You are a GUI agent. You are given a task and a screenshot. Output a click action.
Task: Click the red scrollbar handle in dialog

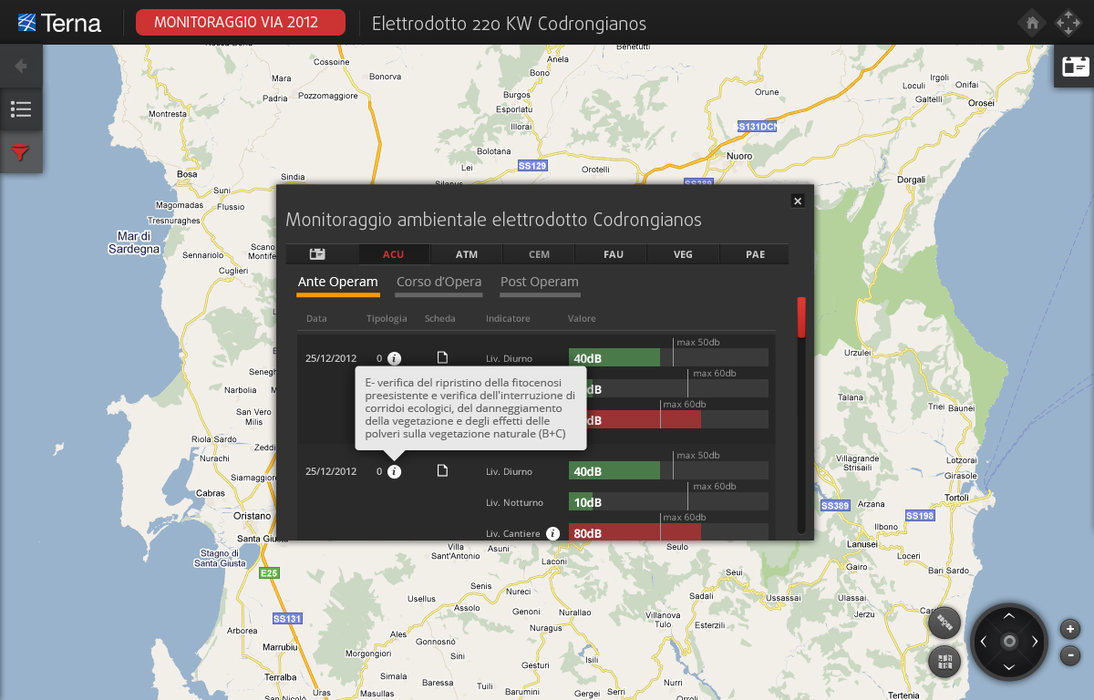click(801, 316)
